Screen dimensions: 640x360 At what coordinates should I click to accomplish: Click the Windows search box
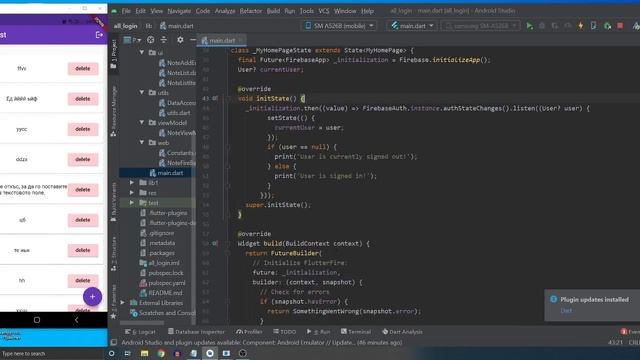click(52, 353)
